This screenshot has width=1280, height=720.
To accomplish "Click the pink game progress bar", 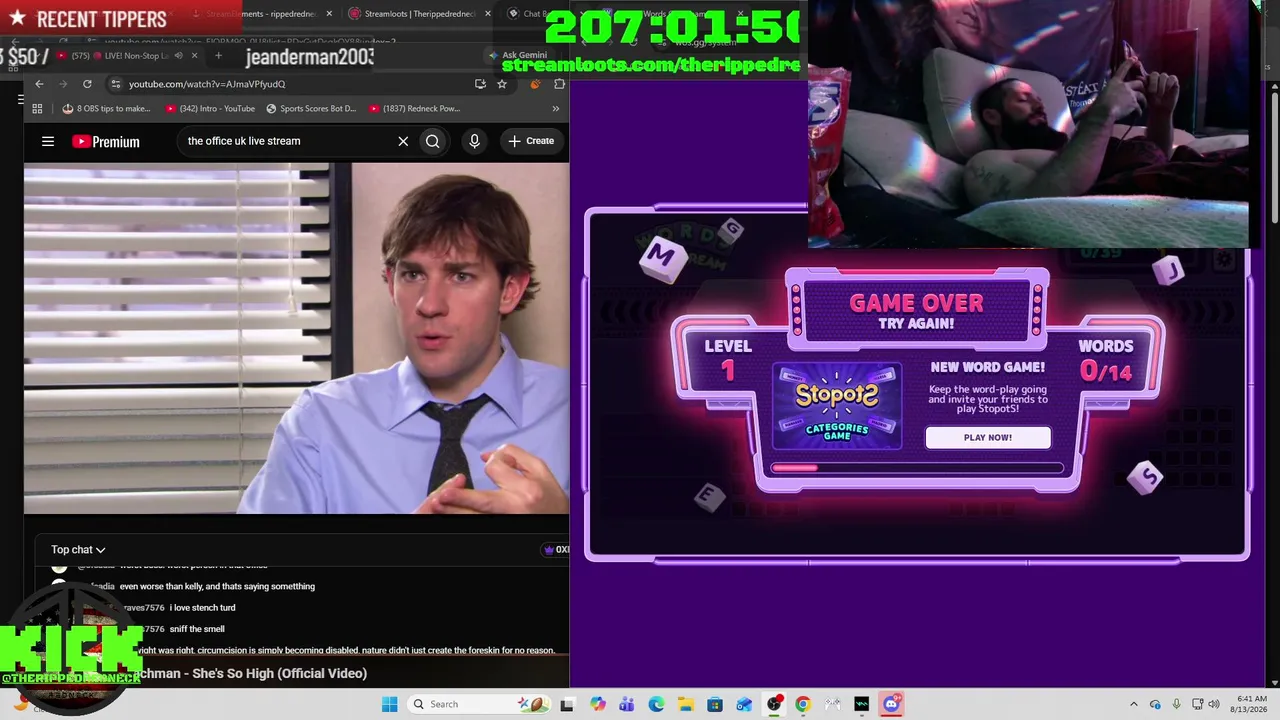I will (917, 467).
